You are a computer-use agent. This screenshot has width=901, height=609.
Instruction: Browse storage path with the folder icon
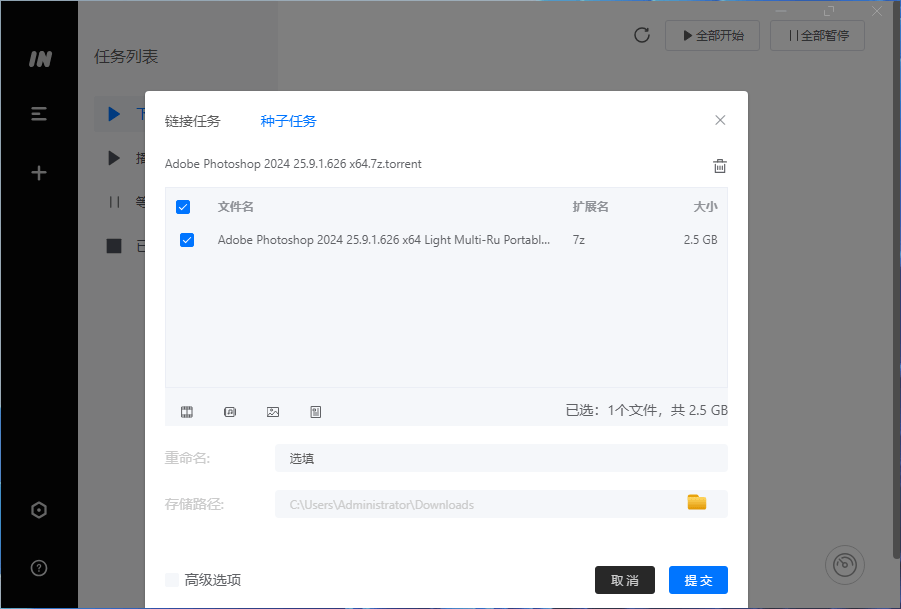[696, 502]
